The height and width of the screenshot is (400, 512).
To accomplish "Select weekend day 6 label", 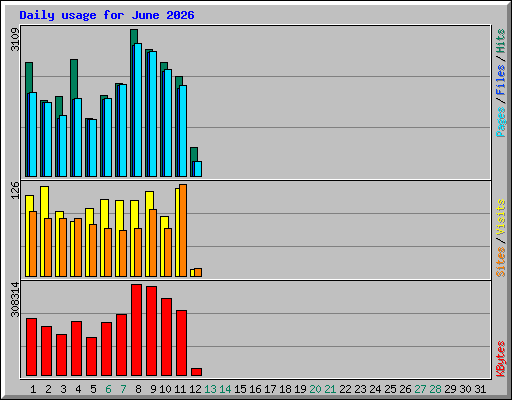I will coord(108,389).
